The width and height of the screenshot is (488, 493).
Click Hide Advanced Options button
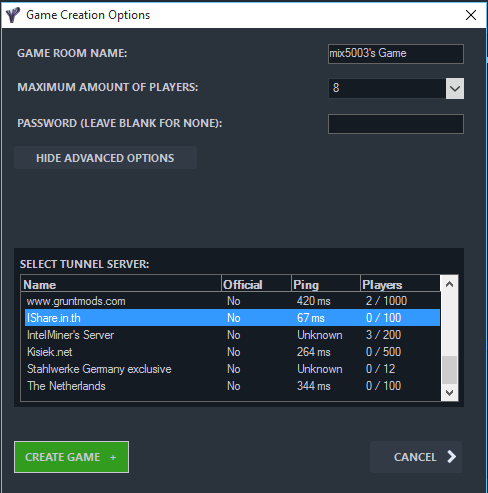tap(105, 158)
